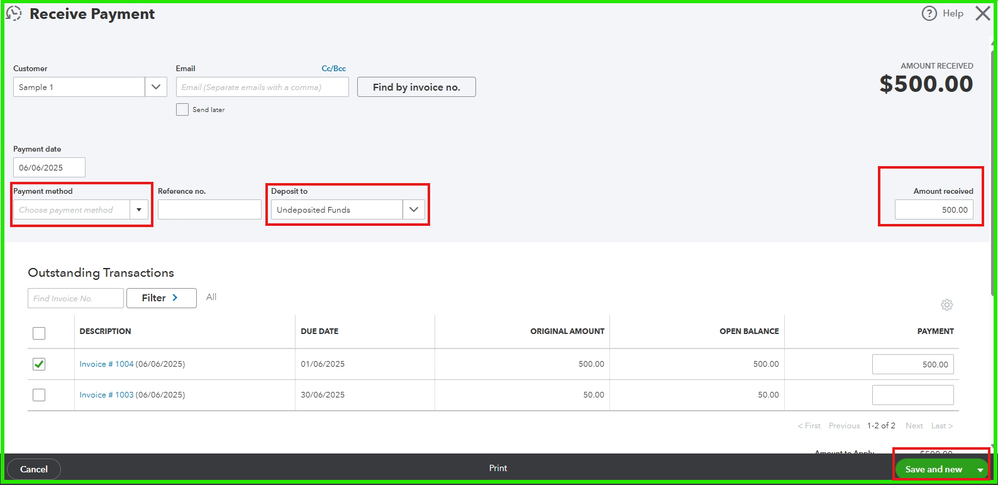The image size is (998, 485).
Task: Click the First pagination link
Action: tap(809, 426)
